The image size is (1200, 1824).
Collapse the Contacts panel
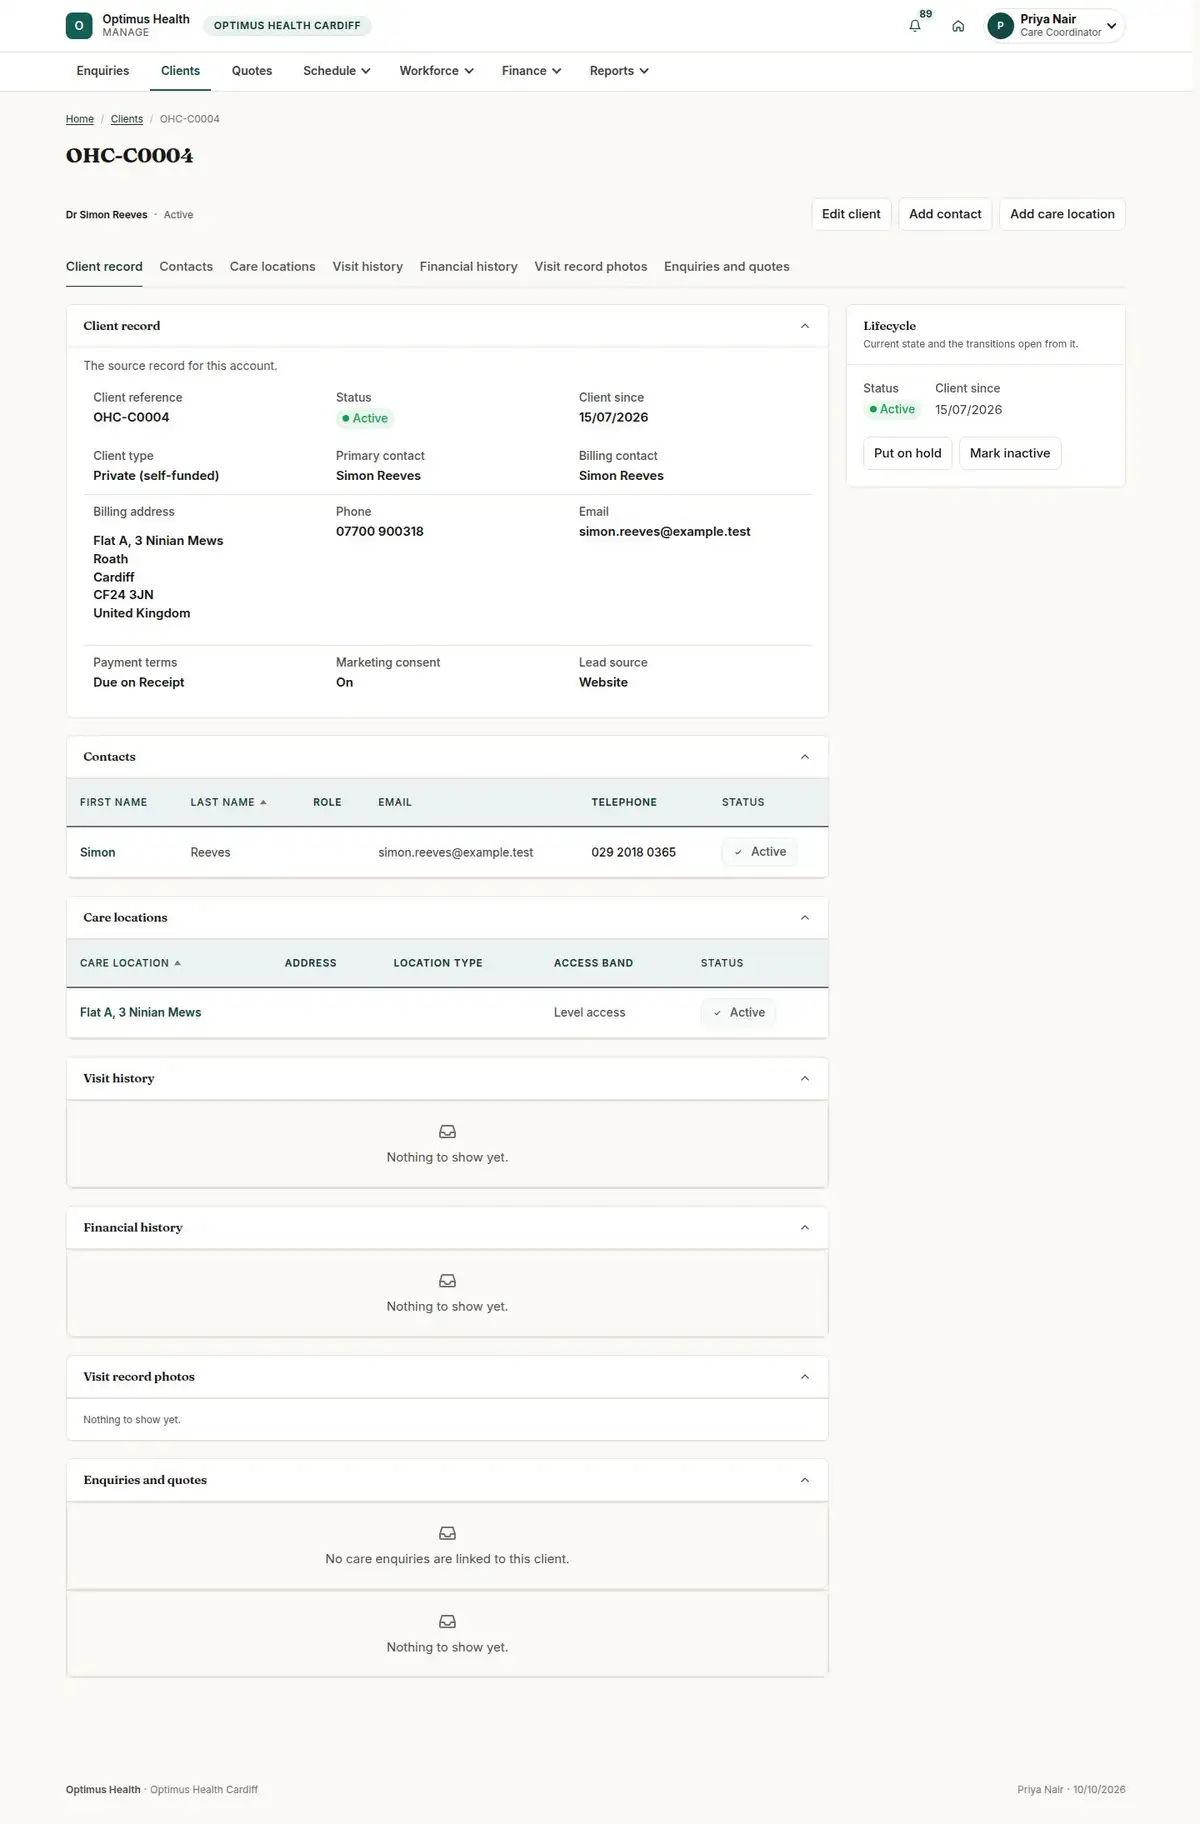(805, 757)
